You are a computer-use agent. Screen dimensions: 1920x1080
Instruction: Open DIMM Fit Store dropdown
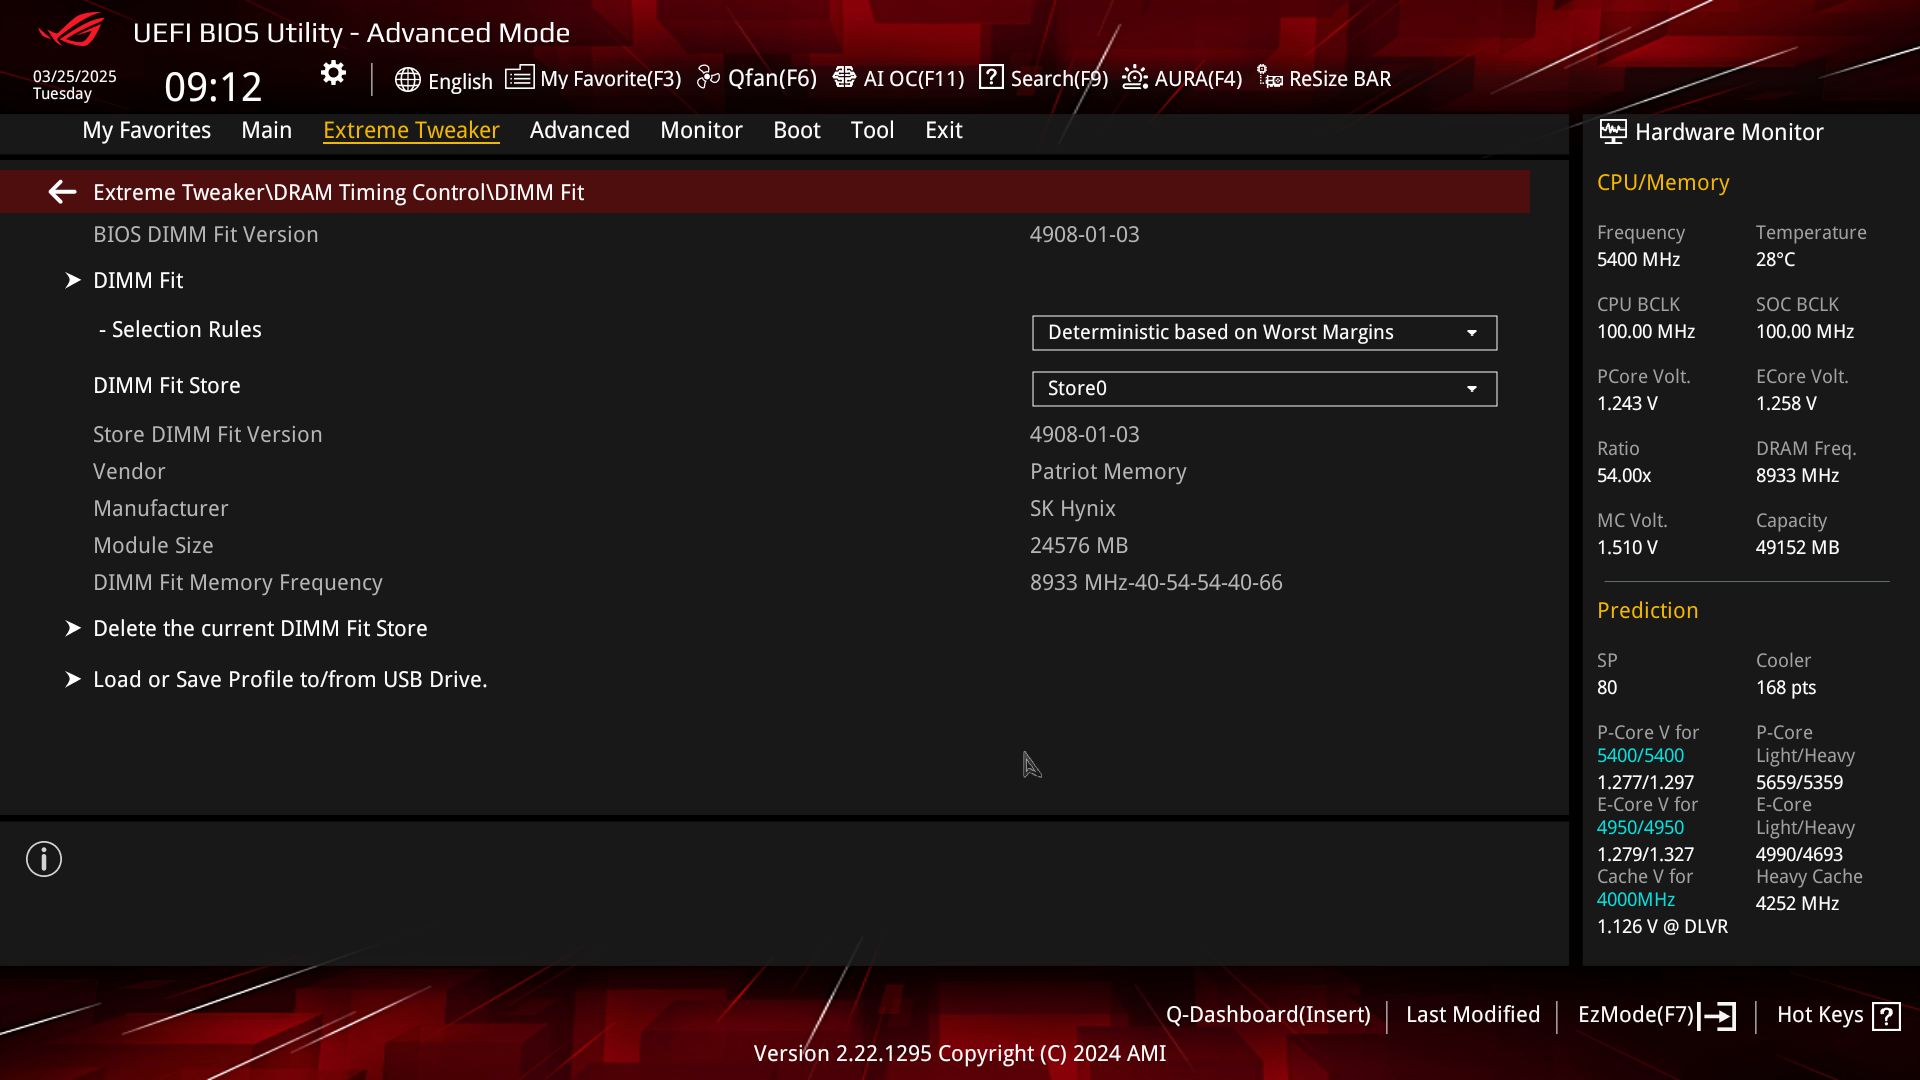click(x=1264, y=389)
